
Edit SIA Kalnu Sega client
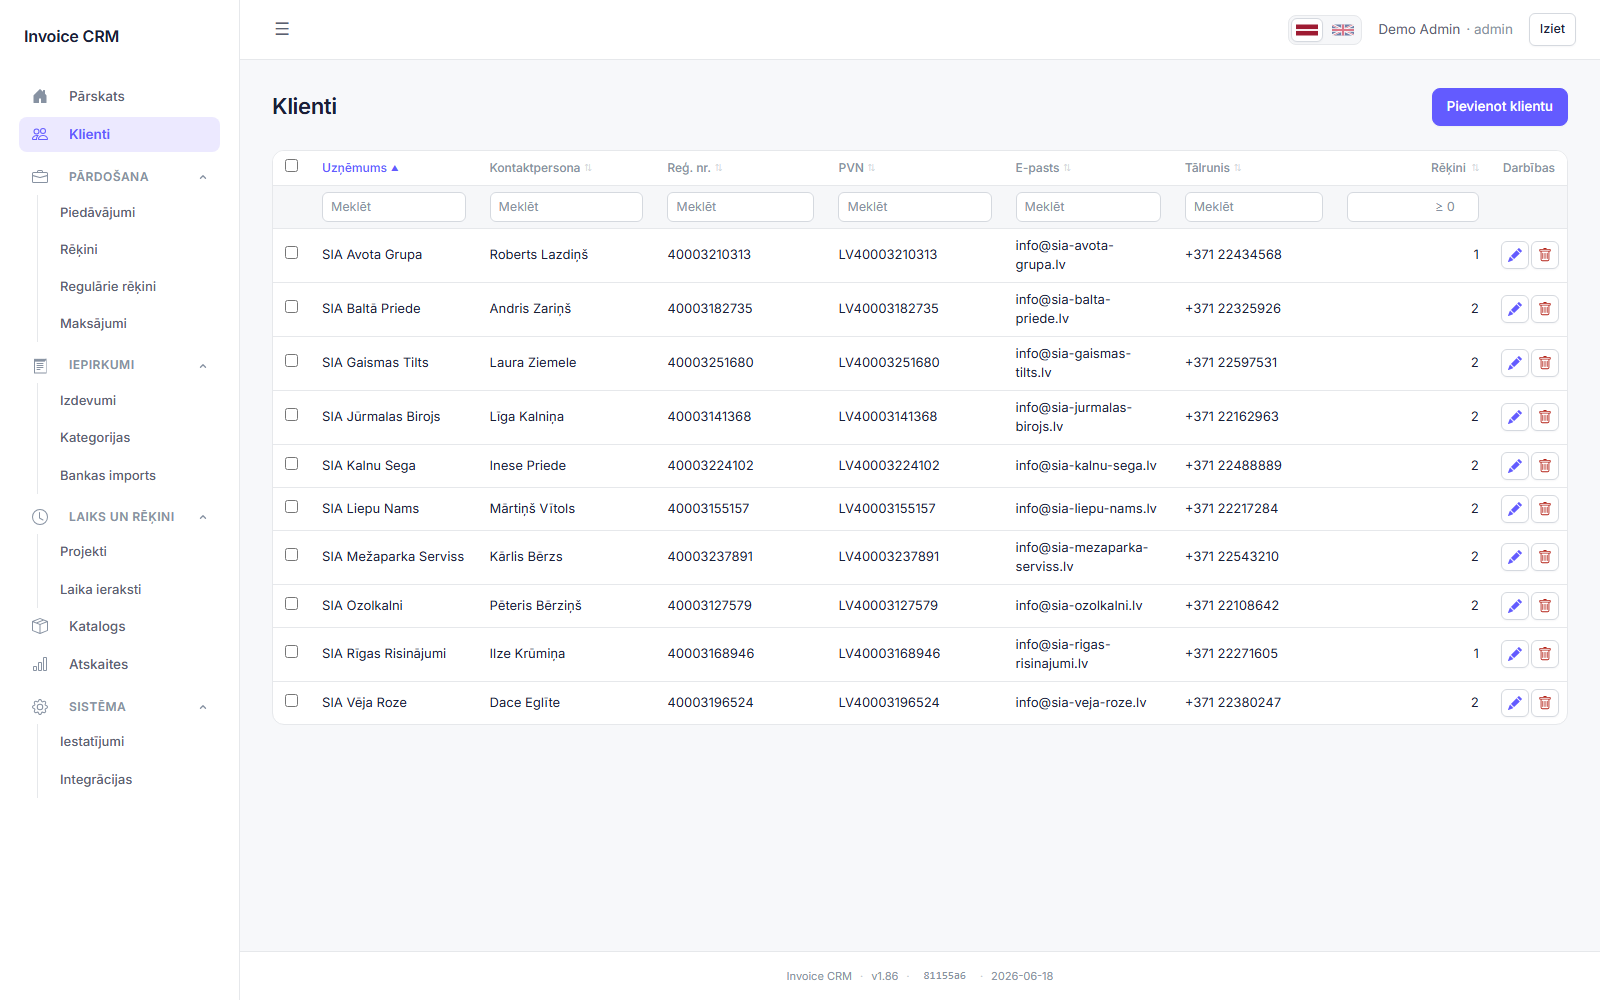click(1515, 466)
